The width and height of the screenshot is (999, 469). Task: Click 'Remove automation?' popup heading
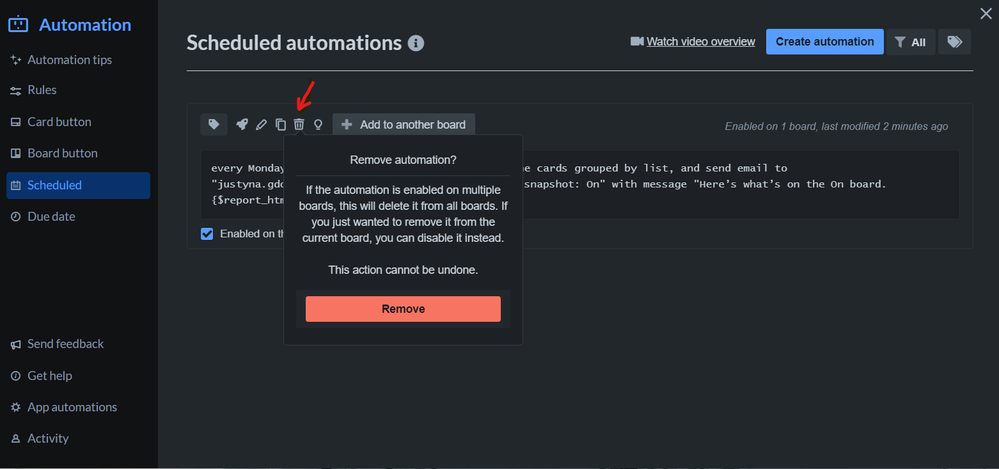click(x=403, y=160)
